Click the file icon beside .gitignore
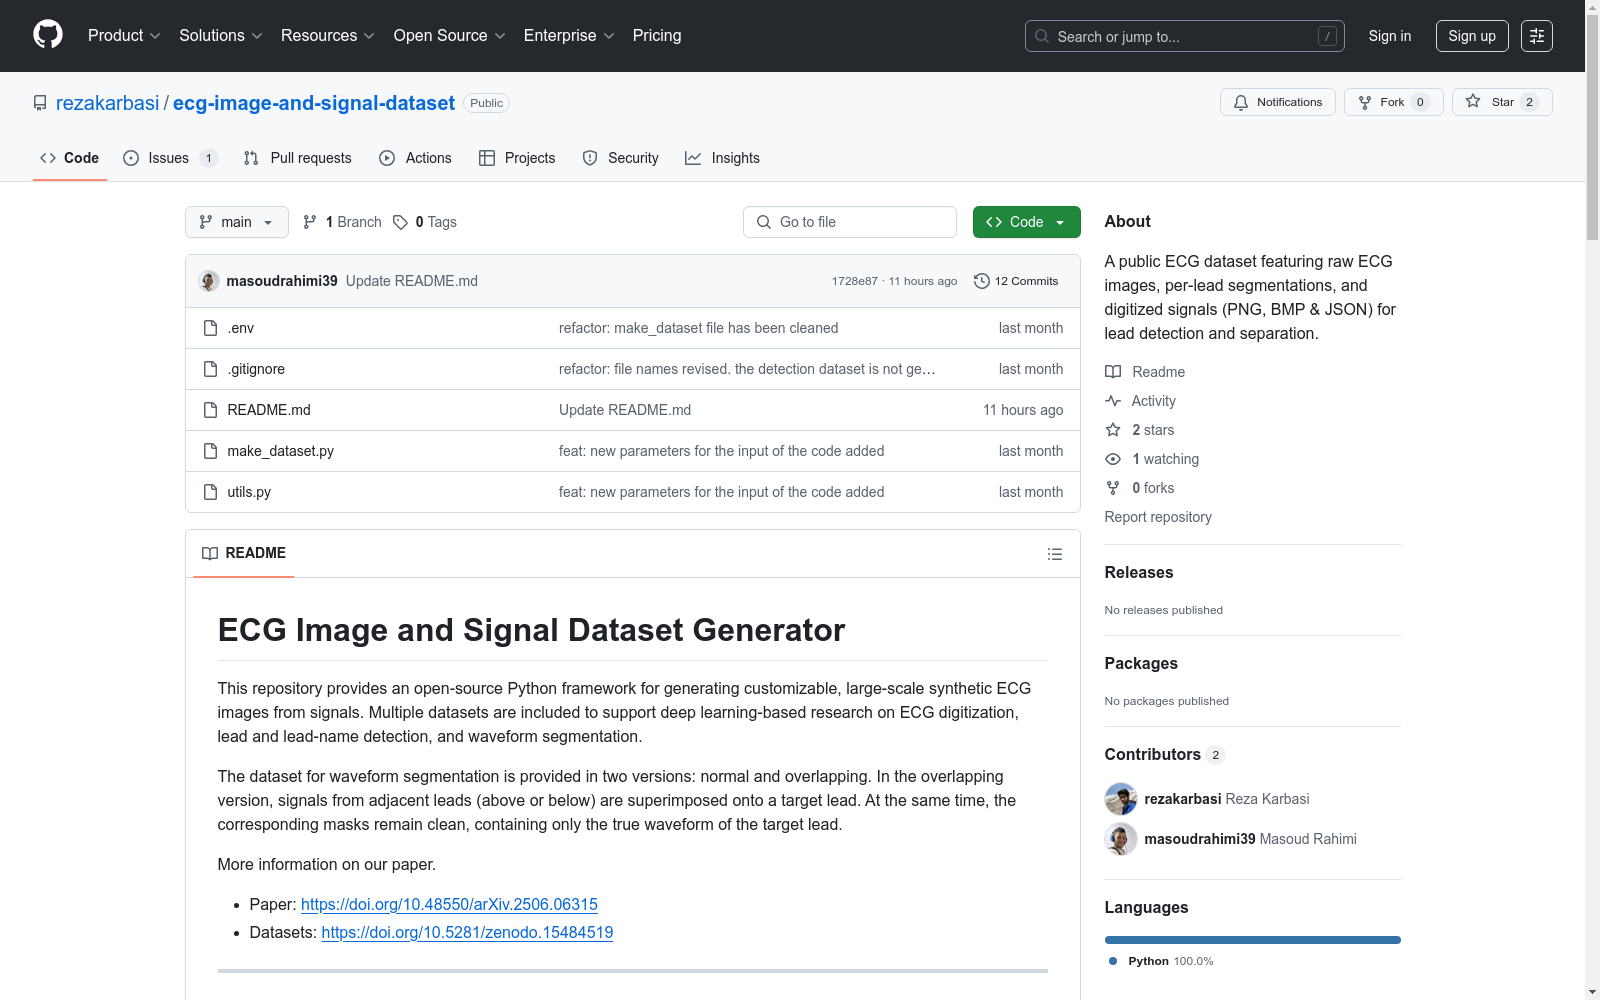The height and width of the screenshot is (1000, 1600). pos(210,369)
